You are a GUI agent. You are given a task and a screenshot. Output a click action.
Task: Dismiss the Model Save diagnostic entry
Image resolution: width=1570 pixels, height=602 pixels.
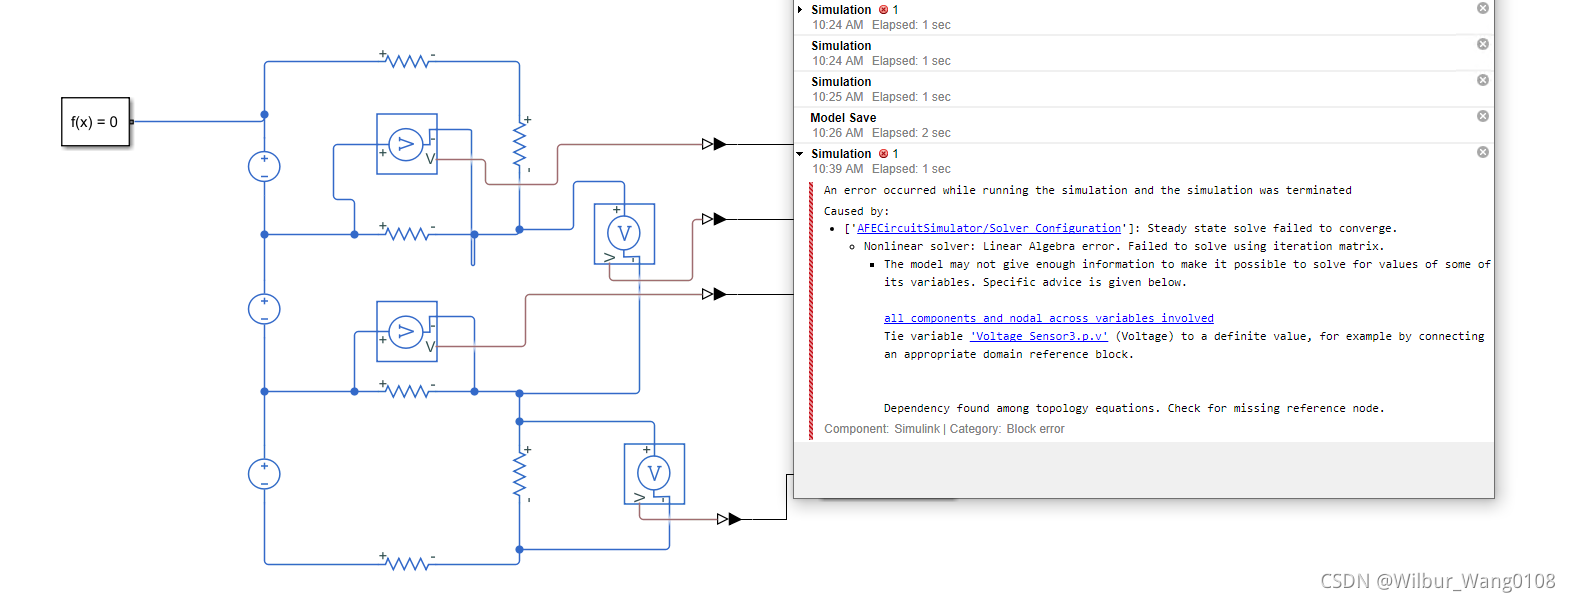click(1482, 116)
